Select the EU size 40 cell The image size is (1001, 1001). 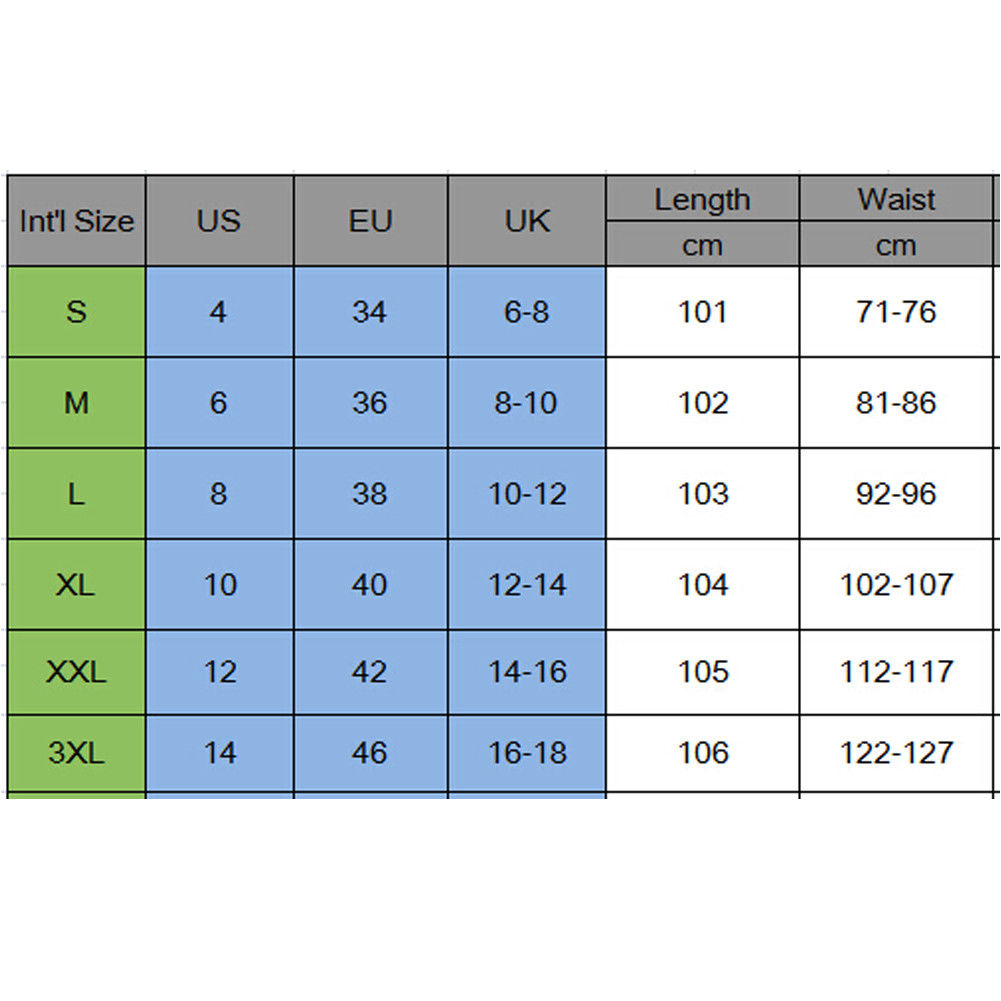(370, 585)
